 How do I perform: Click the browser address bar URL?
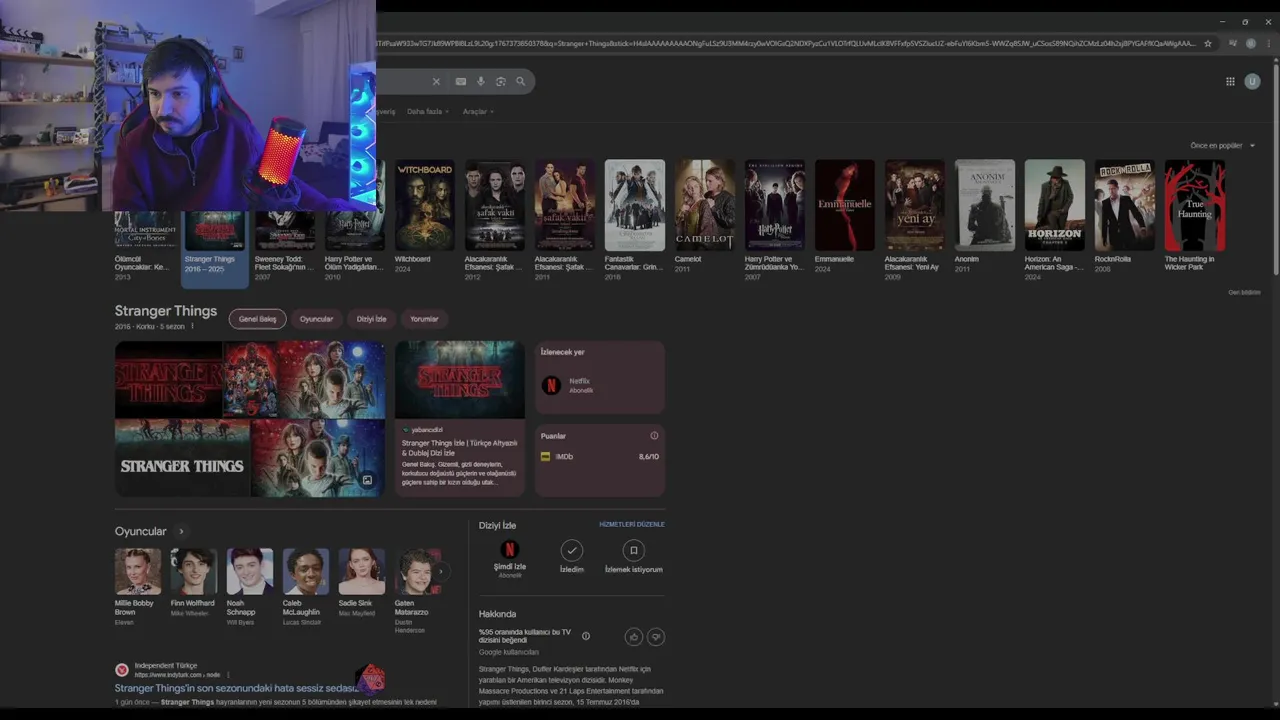pos(785,44)
